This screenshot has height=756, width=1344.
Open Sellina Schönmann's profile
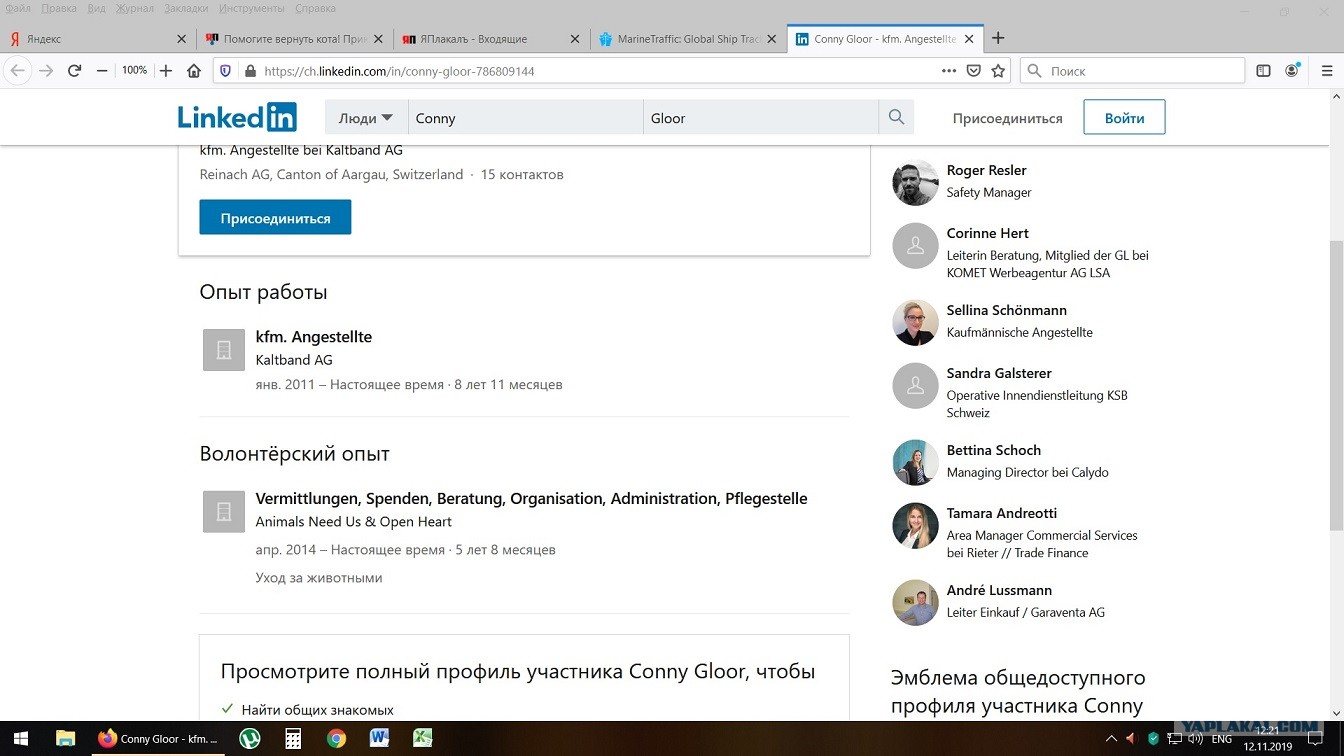[x=1007, y=310]
